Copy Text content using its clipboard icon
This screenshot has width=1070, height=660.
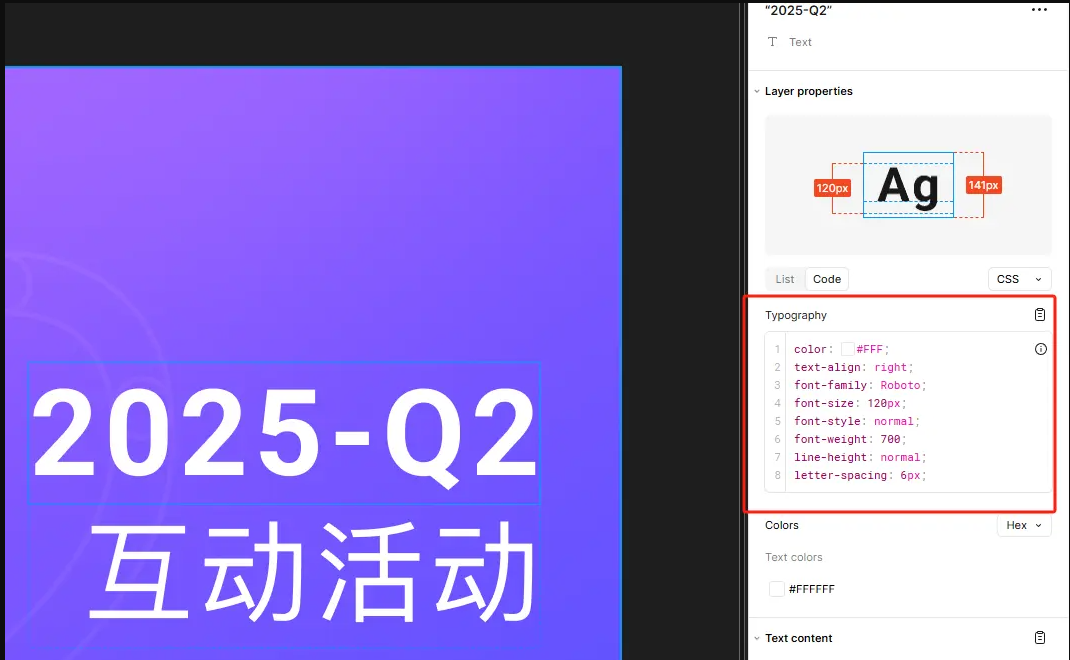click(1040, 637)
